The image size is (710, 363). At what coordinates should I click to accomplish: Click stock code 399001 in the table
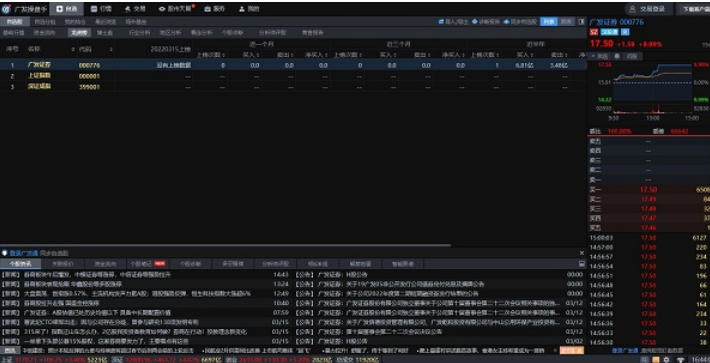click(x=89, y=86)
